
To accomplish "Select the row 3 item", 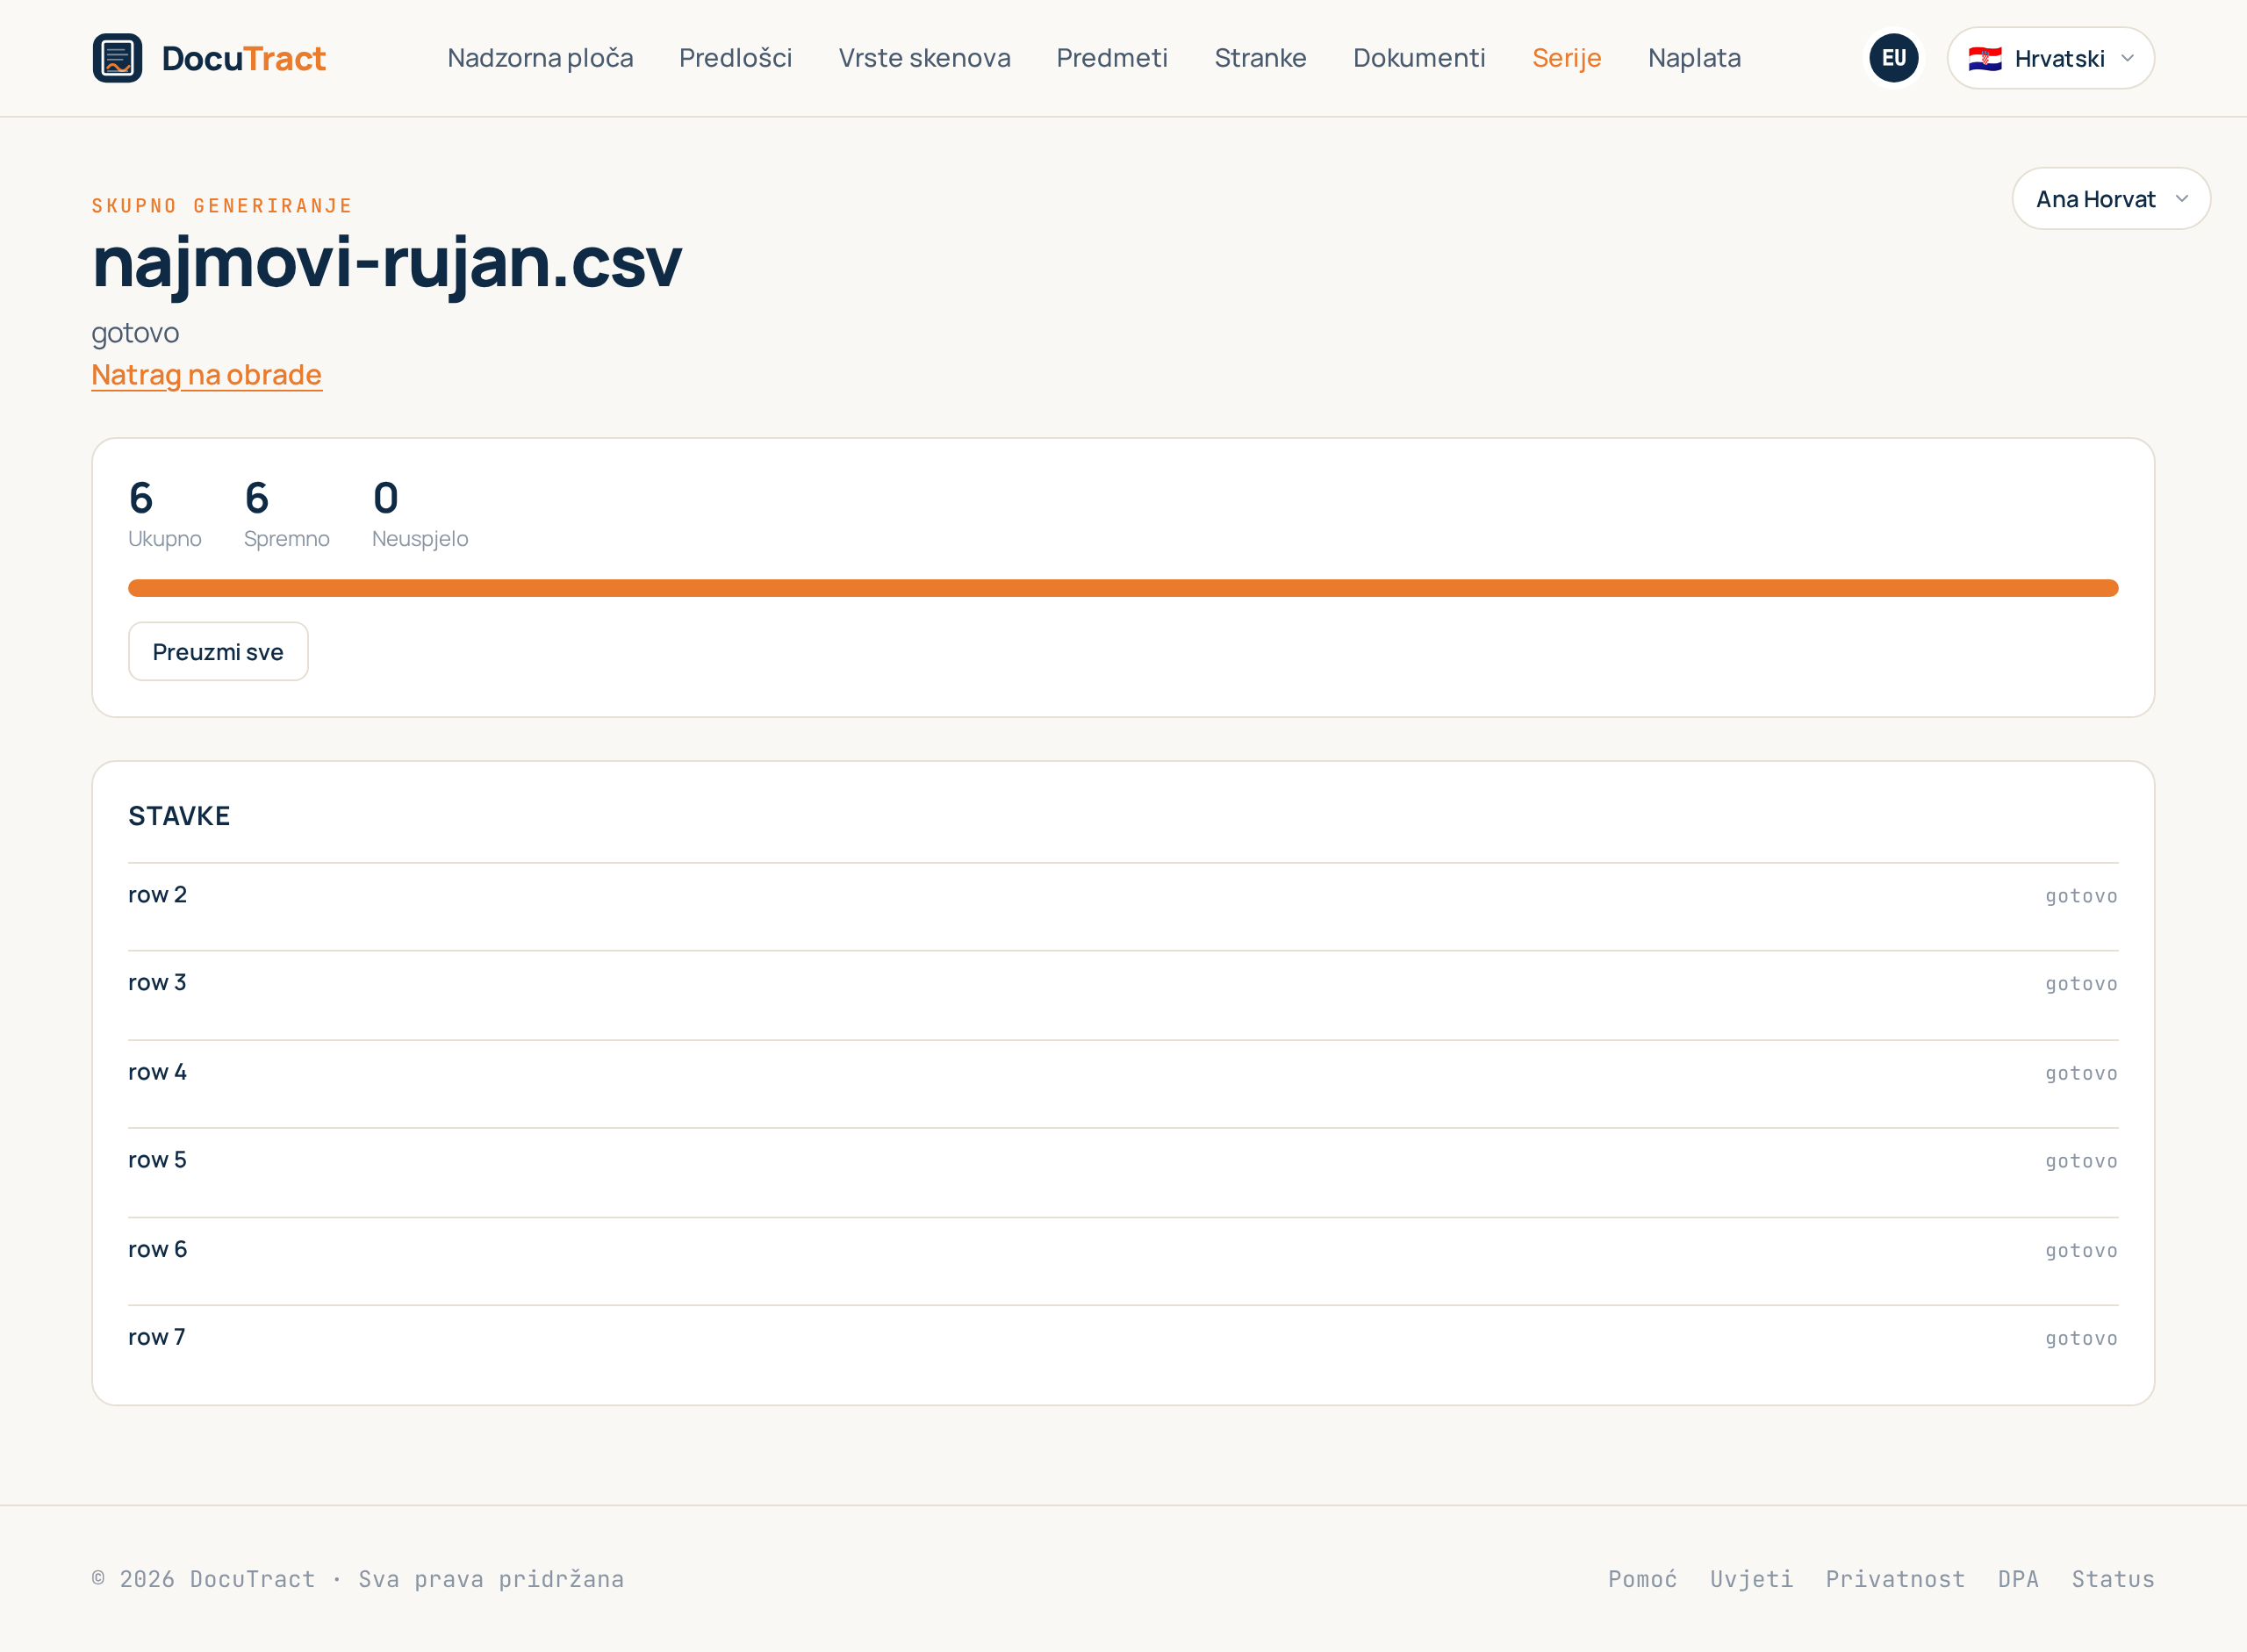I will tap(1123, 995).
